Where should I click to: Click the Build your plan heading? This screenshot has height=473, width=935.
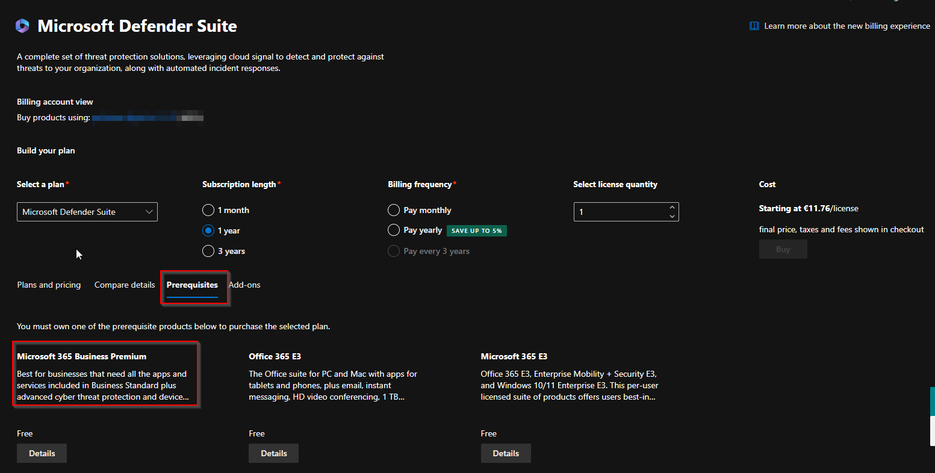point(46,150)
